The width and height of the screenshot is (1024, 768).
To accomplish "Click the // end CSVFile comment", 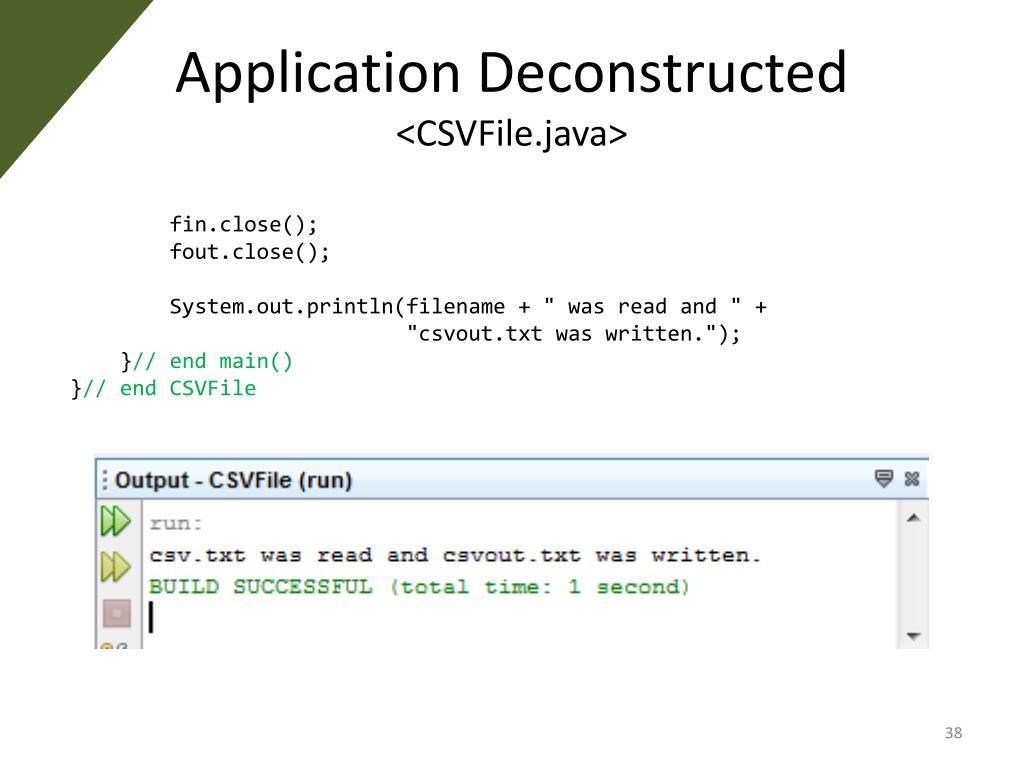I will tap(170, 389).
